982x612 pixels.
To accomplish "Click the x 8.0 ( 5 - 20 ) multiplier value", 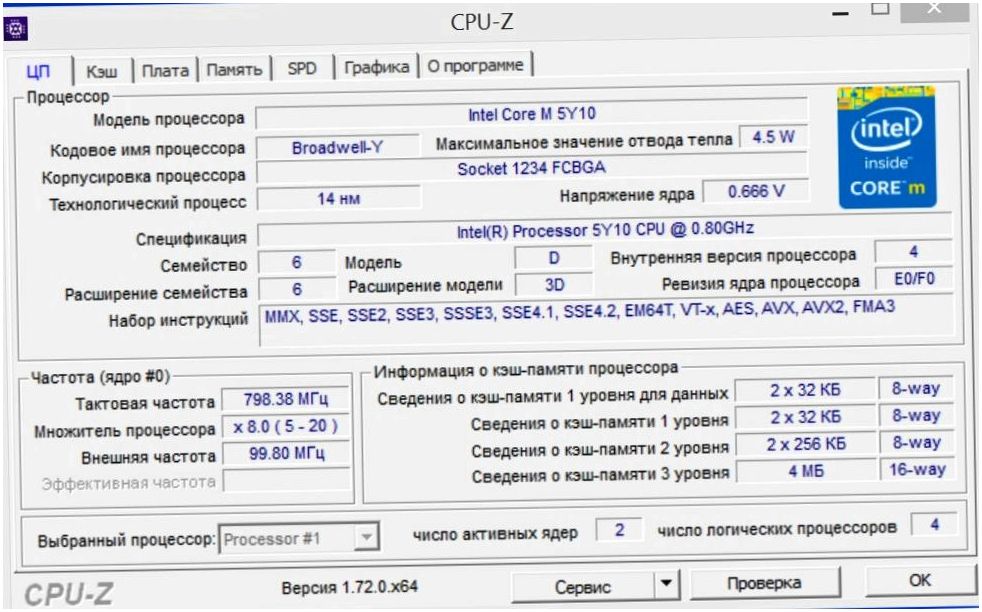I will point(286,427).
